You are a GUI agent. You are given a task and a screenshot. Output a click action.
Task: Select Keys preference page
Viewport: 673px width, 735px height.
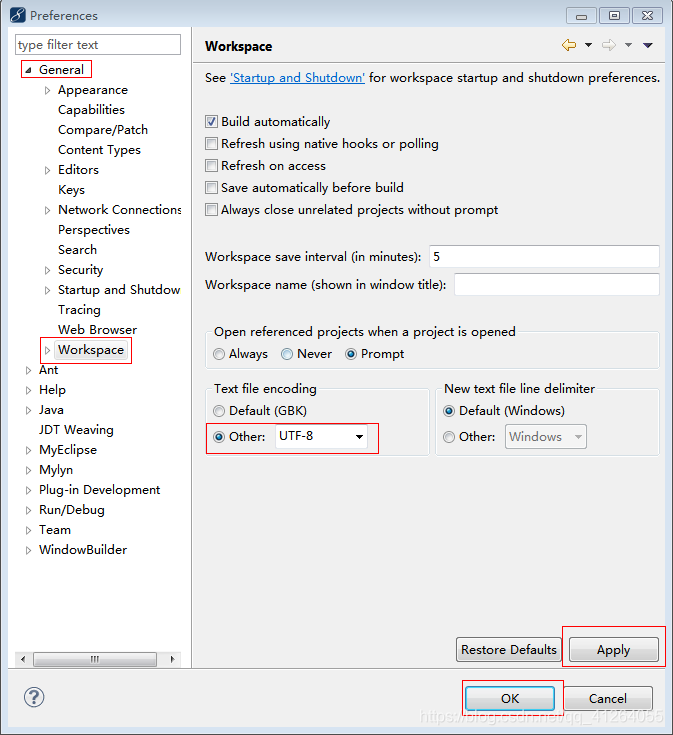[x=71, y=190]
